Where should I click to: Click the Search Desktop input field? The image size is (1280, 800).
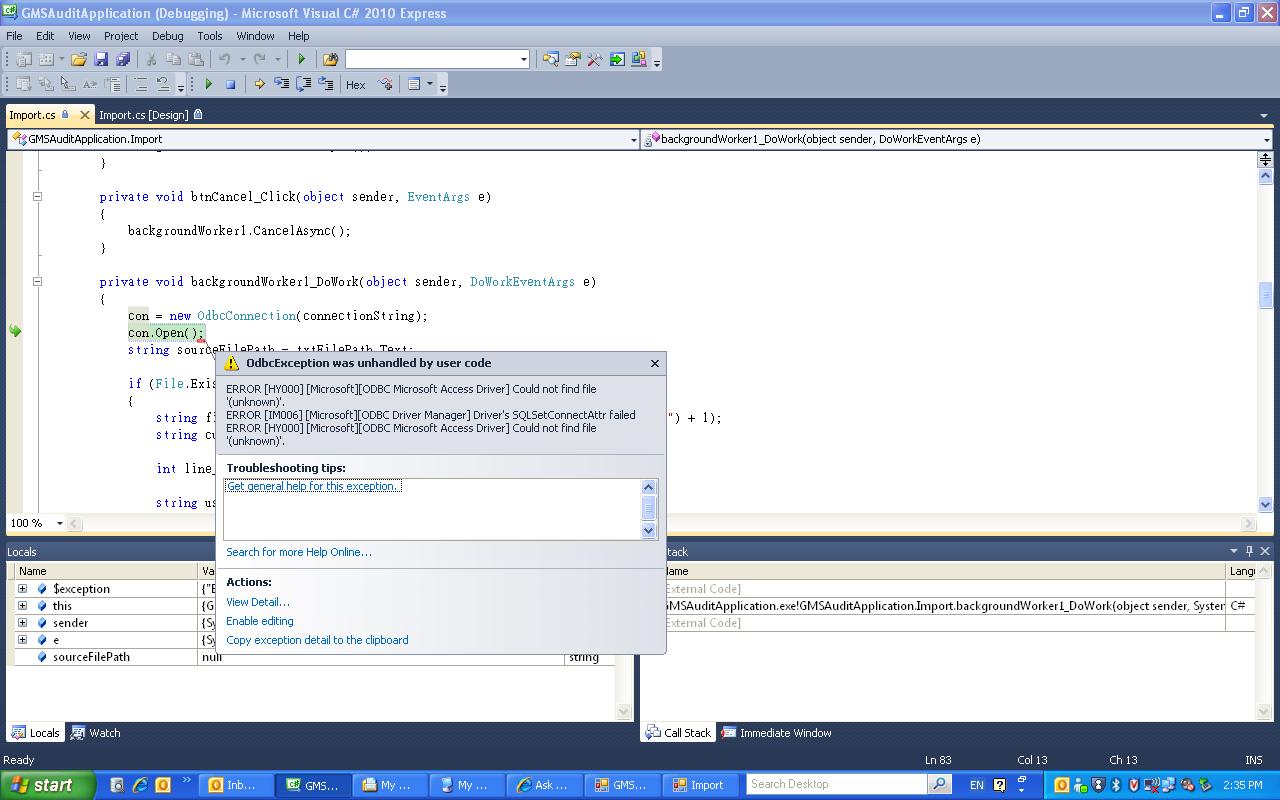click(x=836, y=785)
